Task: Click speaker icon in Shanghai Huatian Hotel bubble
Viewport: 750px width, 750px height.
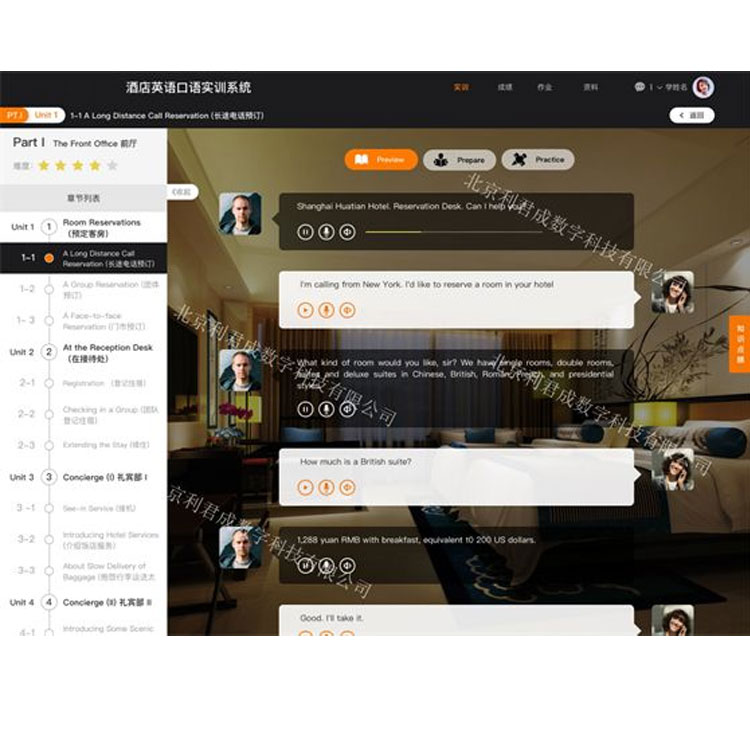Action: point(347,232)
